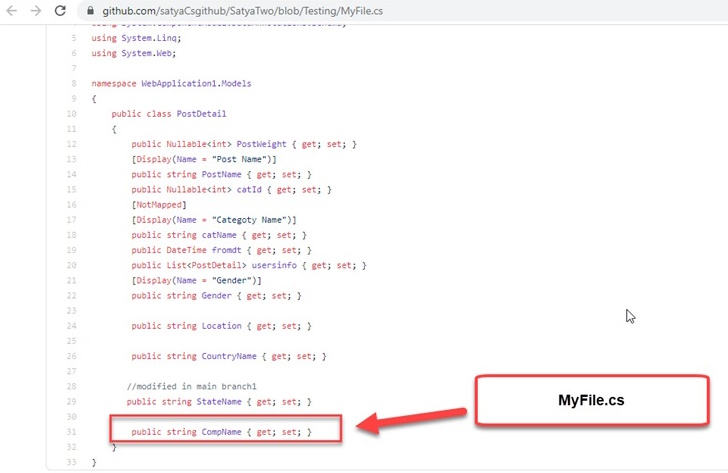This screenshot has height=473, width=728.
Task: Click the [NotMapped] attribute line
Action: click(x=159, y=205)
